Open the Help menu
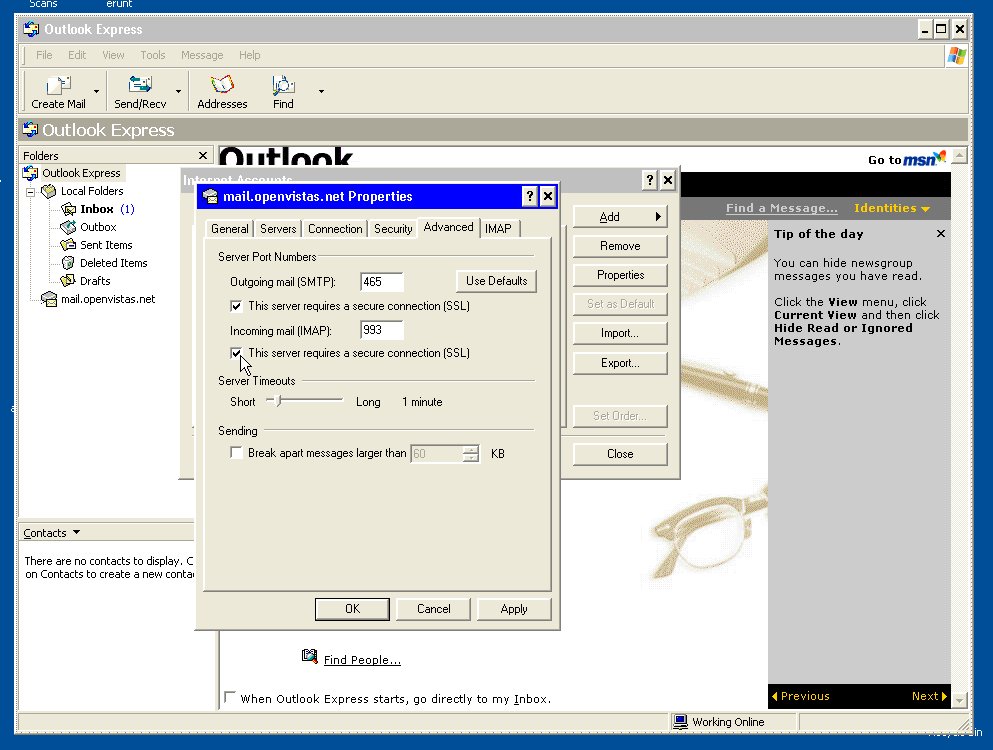The height and width of the screenshot is (750, 993). point(250,55)
